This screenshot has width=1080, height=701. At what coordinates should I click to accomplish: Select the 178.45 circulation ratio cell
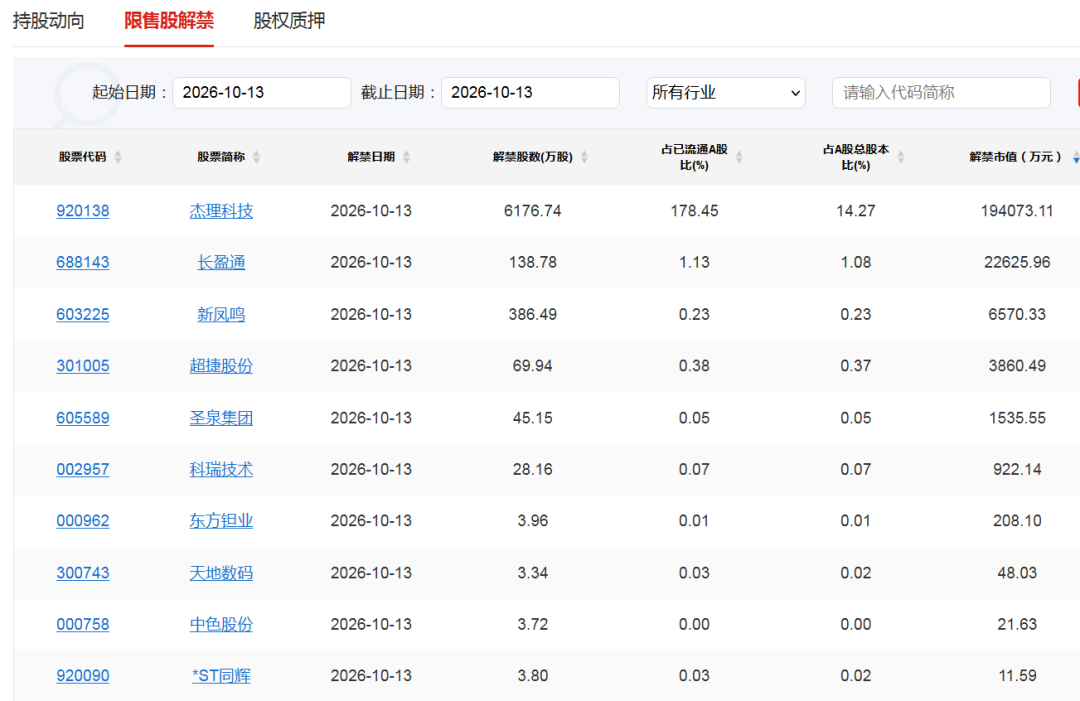tap(694, 211)
